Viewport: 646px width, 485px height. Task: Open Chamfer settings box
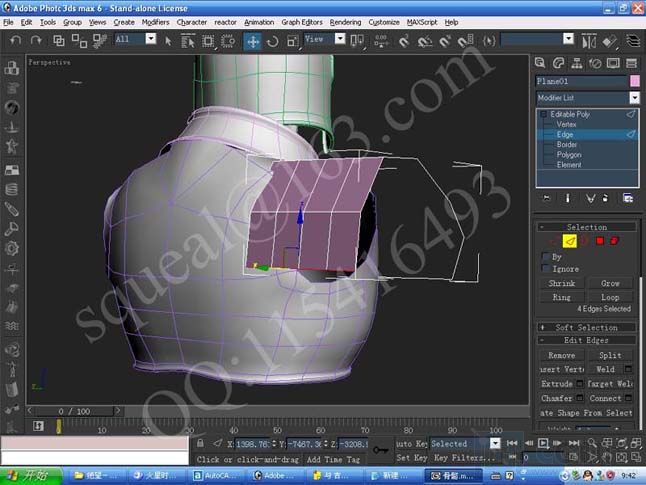tap(579, 398)
